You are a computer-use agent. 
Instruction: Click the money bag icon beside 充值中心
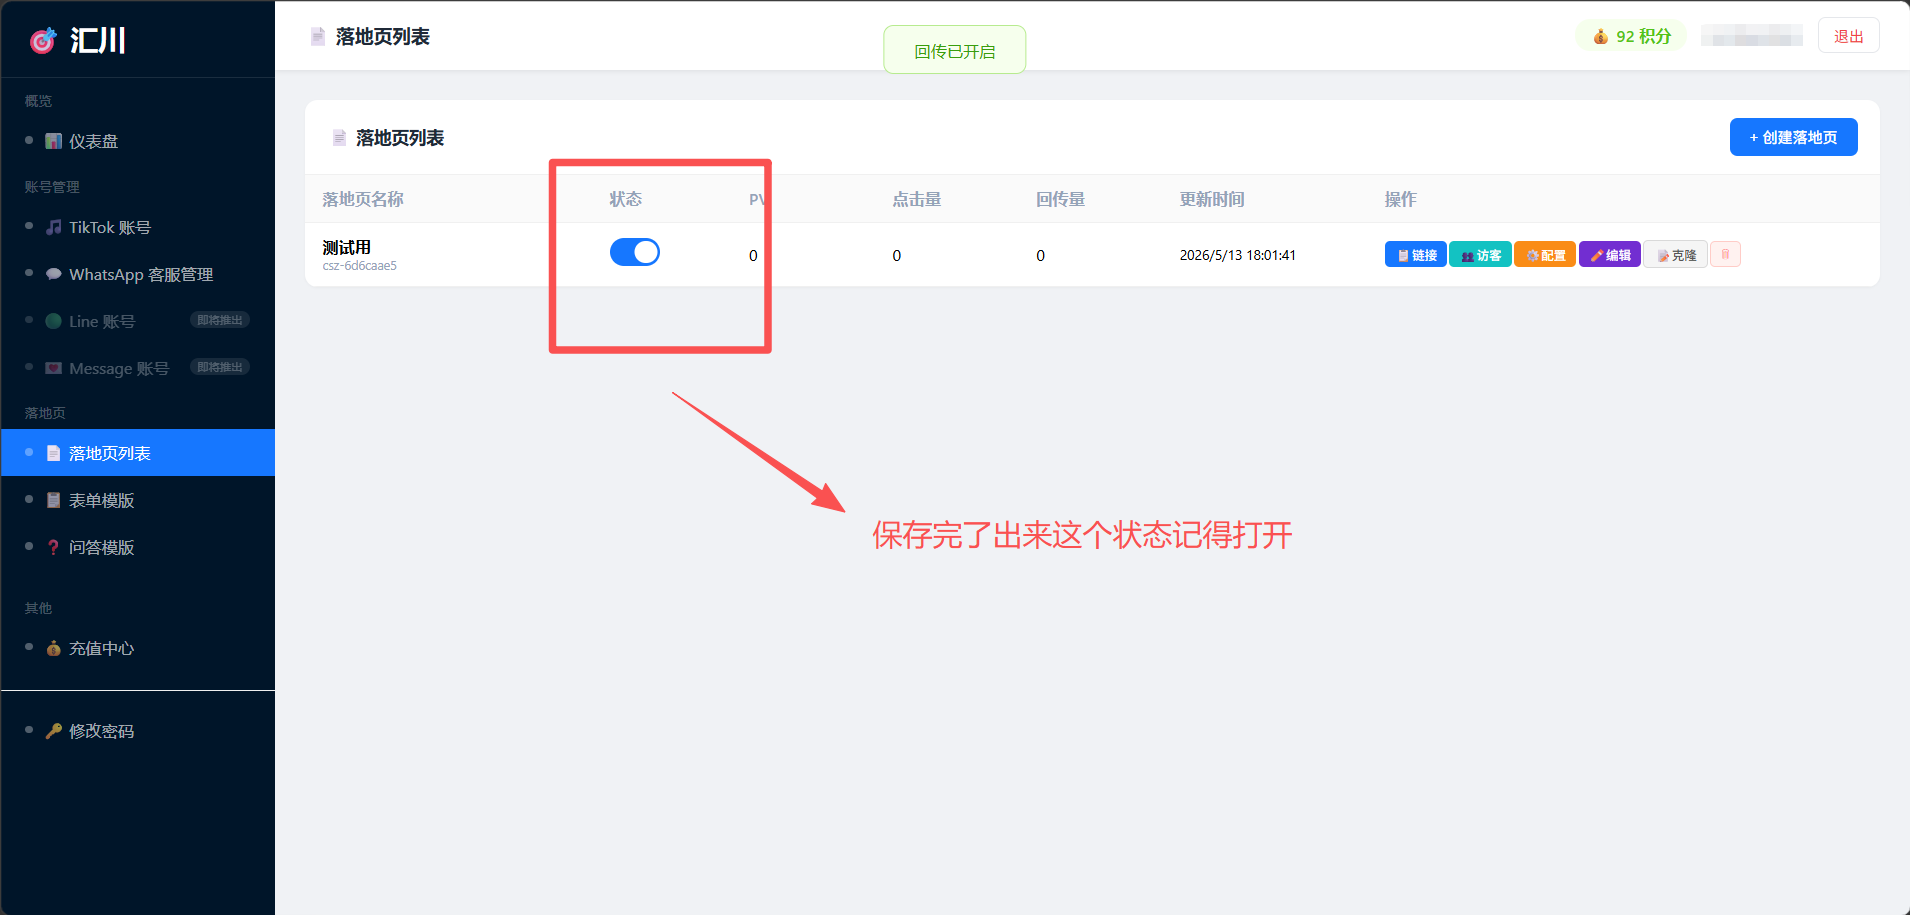(x=54, y=648)
